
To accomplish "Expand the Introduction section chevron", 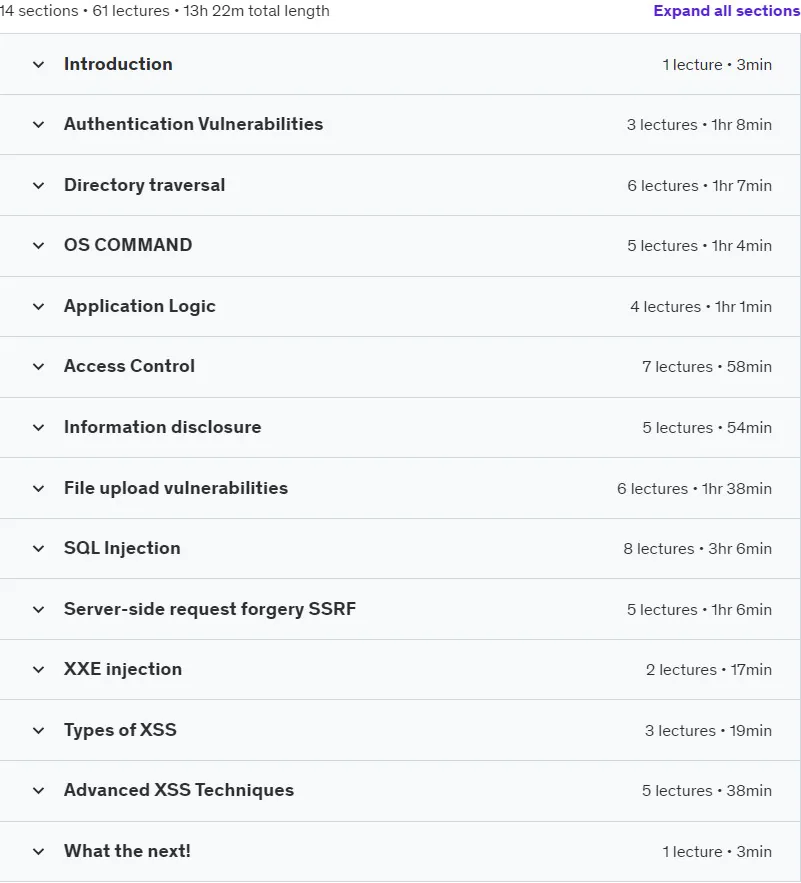I will pyautogui.click(x=38, y=65).
